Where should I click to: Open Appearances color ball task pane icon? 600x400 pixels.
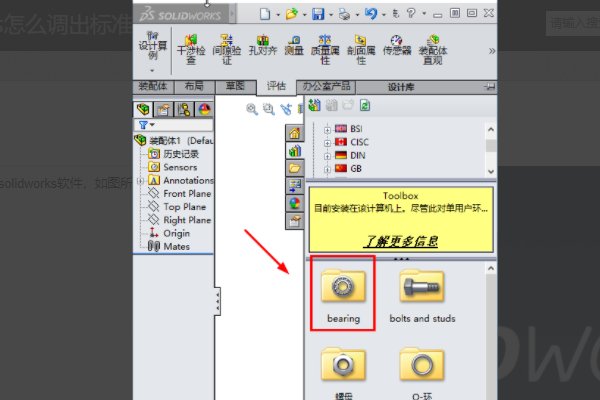(295, 203)
